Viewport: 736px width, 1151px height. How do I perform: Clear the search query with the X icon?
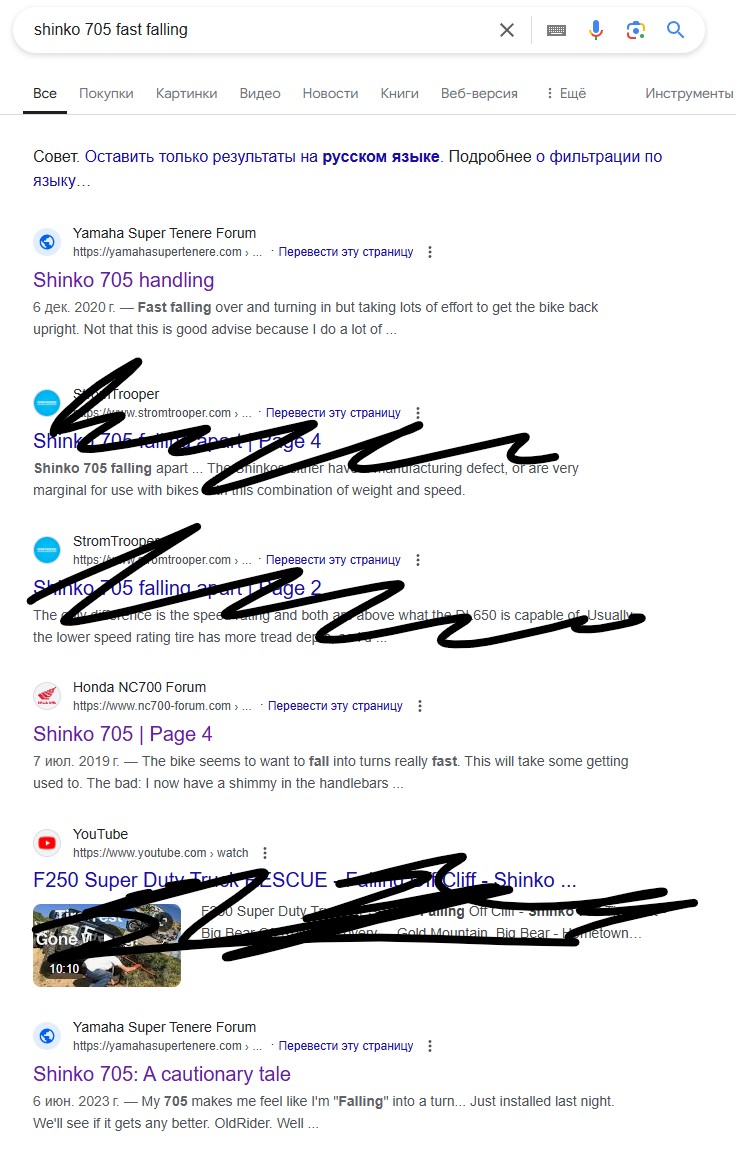click(506, 30)
